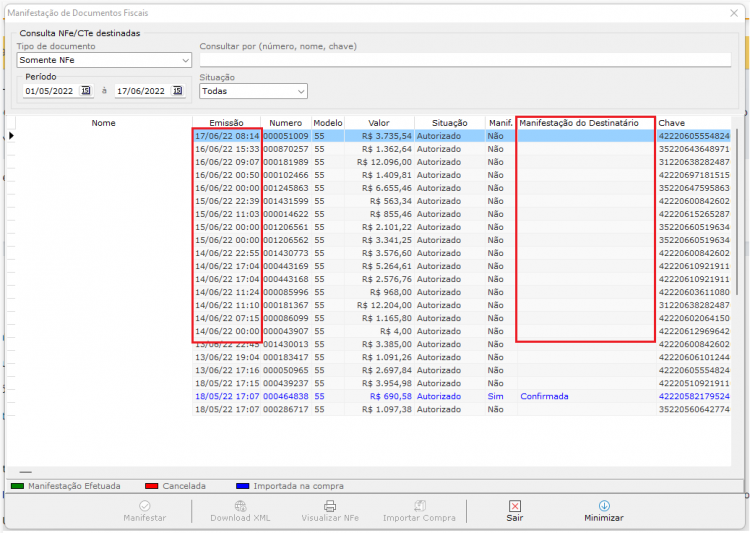Expand the Tipo de documento dropdown
The width and height of the screenshot is (750, 533).
point(186,60)
